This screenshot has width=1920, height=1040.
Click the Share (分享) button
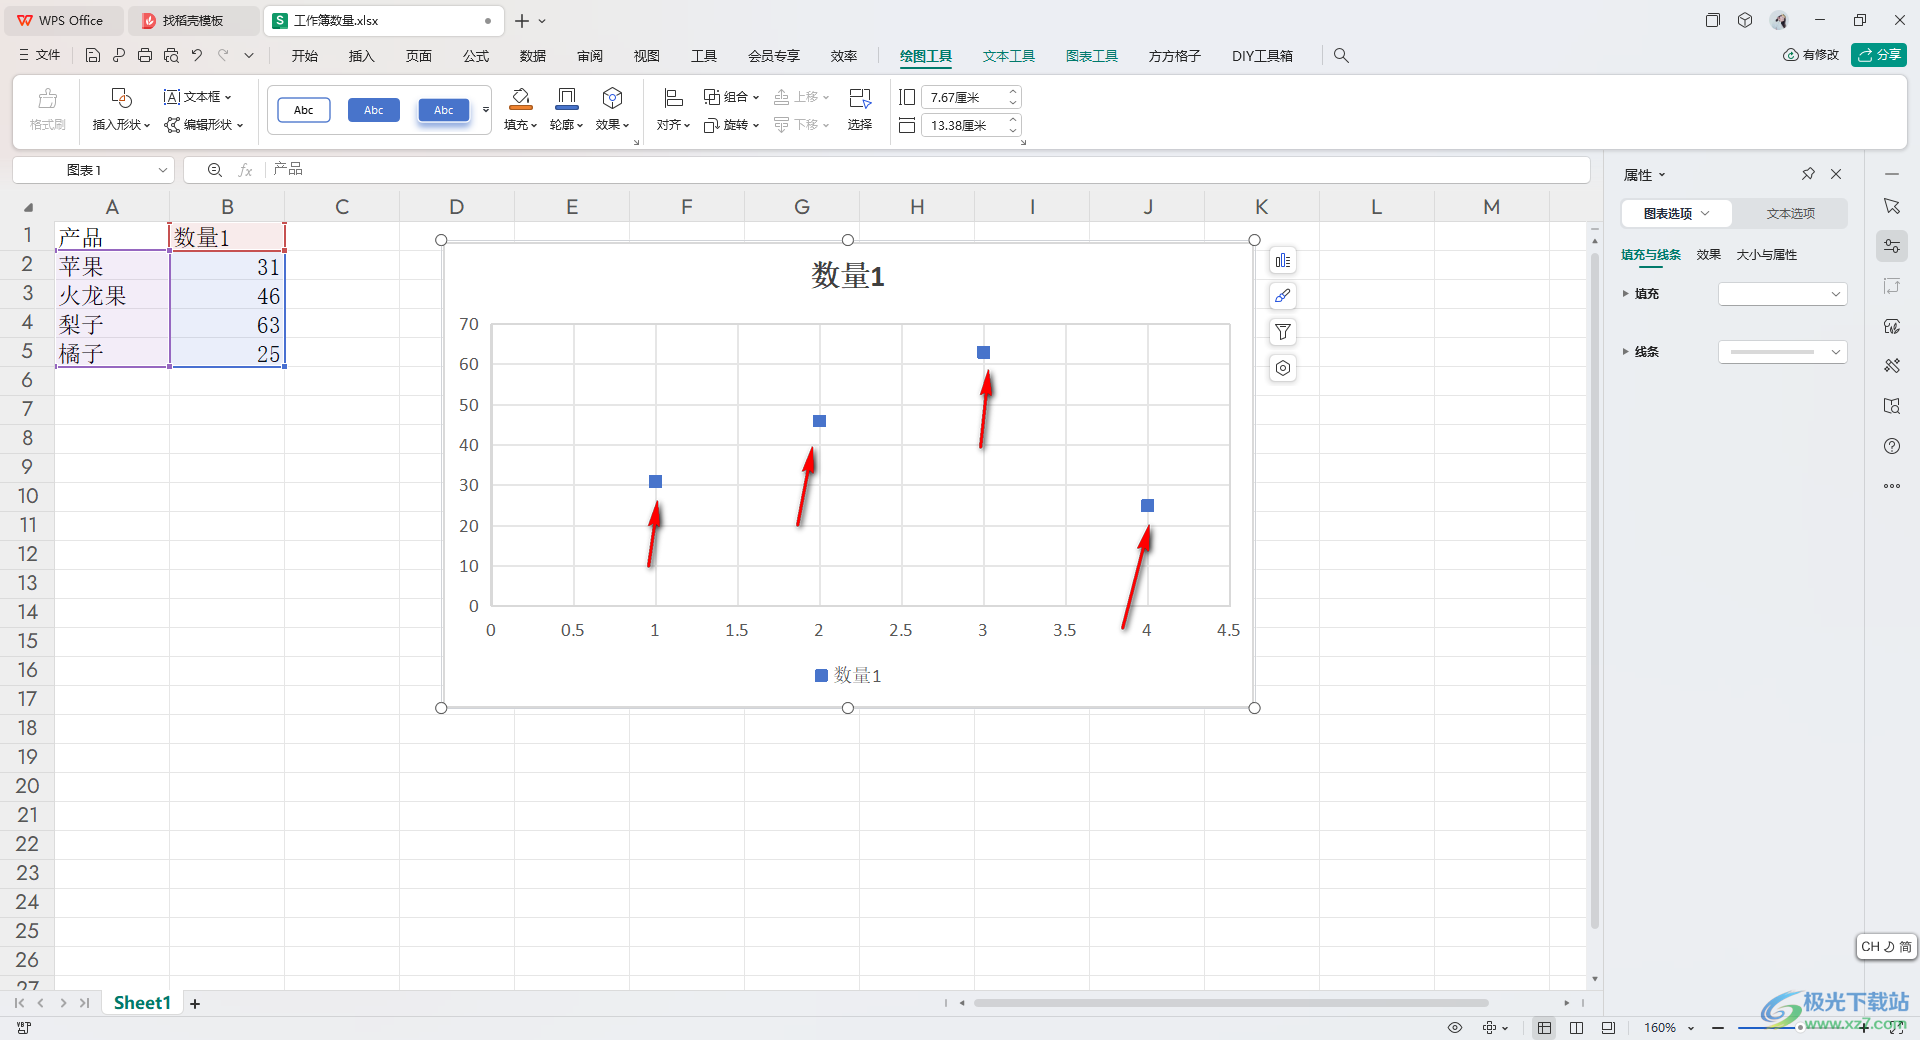click(1879, 55)
